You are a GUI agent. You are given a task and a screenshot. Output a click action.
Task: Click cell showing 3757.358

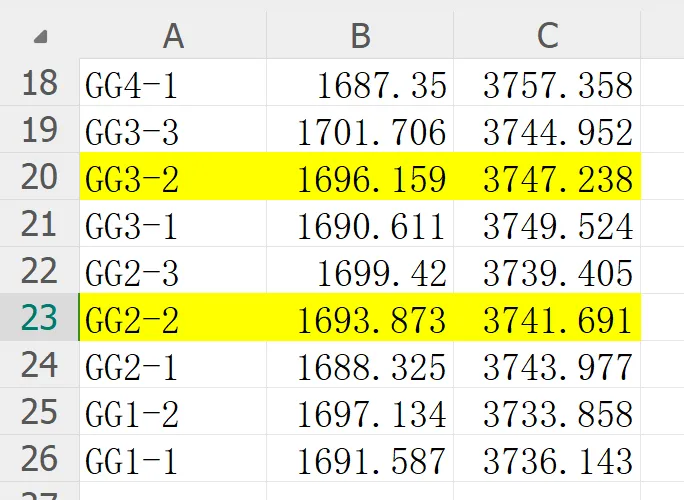[x=547, y=82]
